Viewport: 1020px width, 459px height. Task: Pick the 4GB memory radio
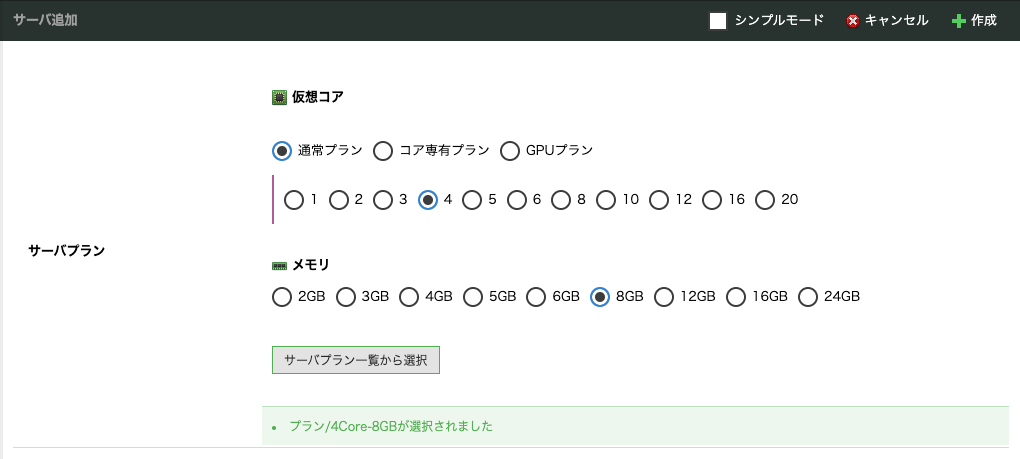(409, 297)
